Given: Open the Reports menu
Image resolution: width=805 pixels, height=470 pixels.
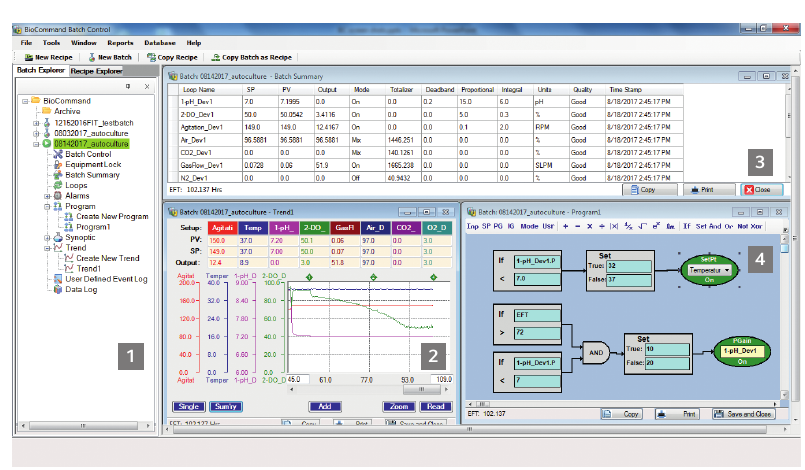Looking at the screenshot, I should coord(120,43).
